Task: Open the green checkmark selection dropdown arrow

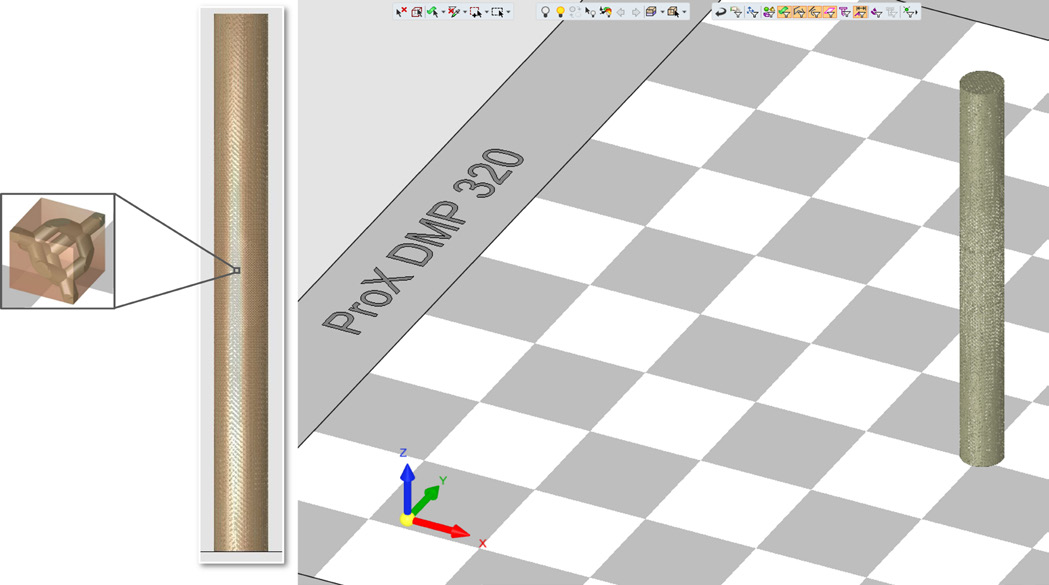Action: pyautogui.click(x=444, y=12)
